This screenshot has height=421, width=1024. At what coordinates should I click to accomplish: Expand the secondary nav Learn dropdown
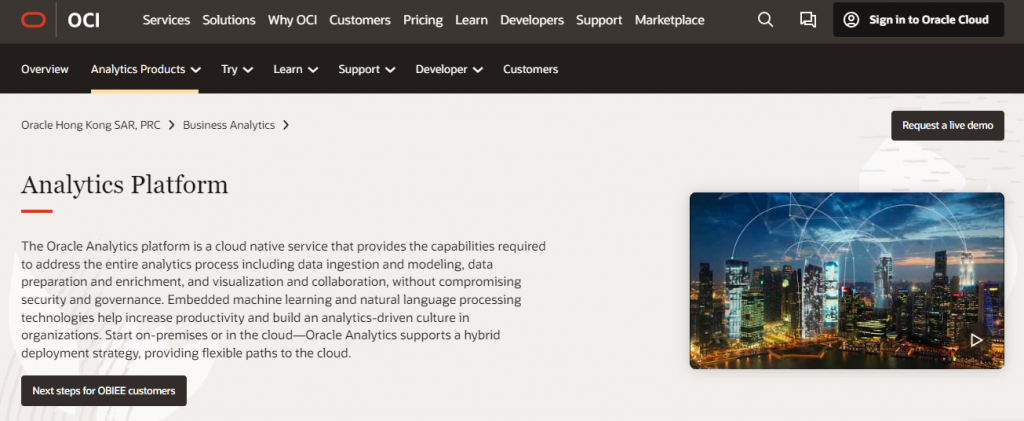coord(296,69)
